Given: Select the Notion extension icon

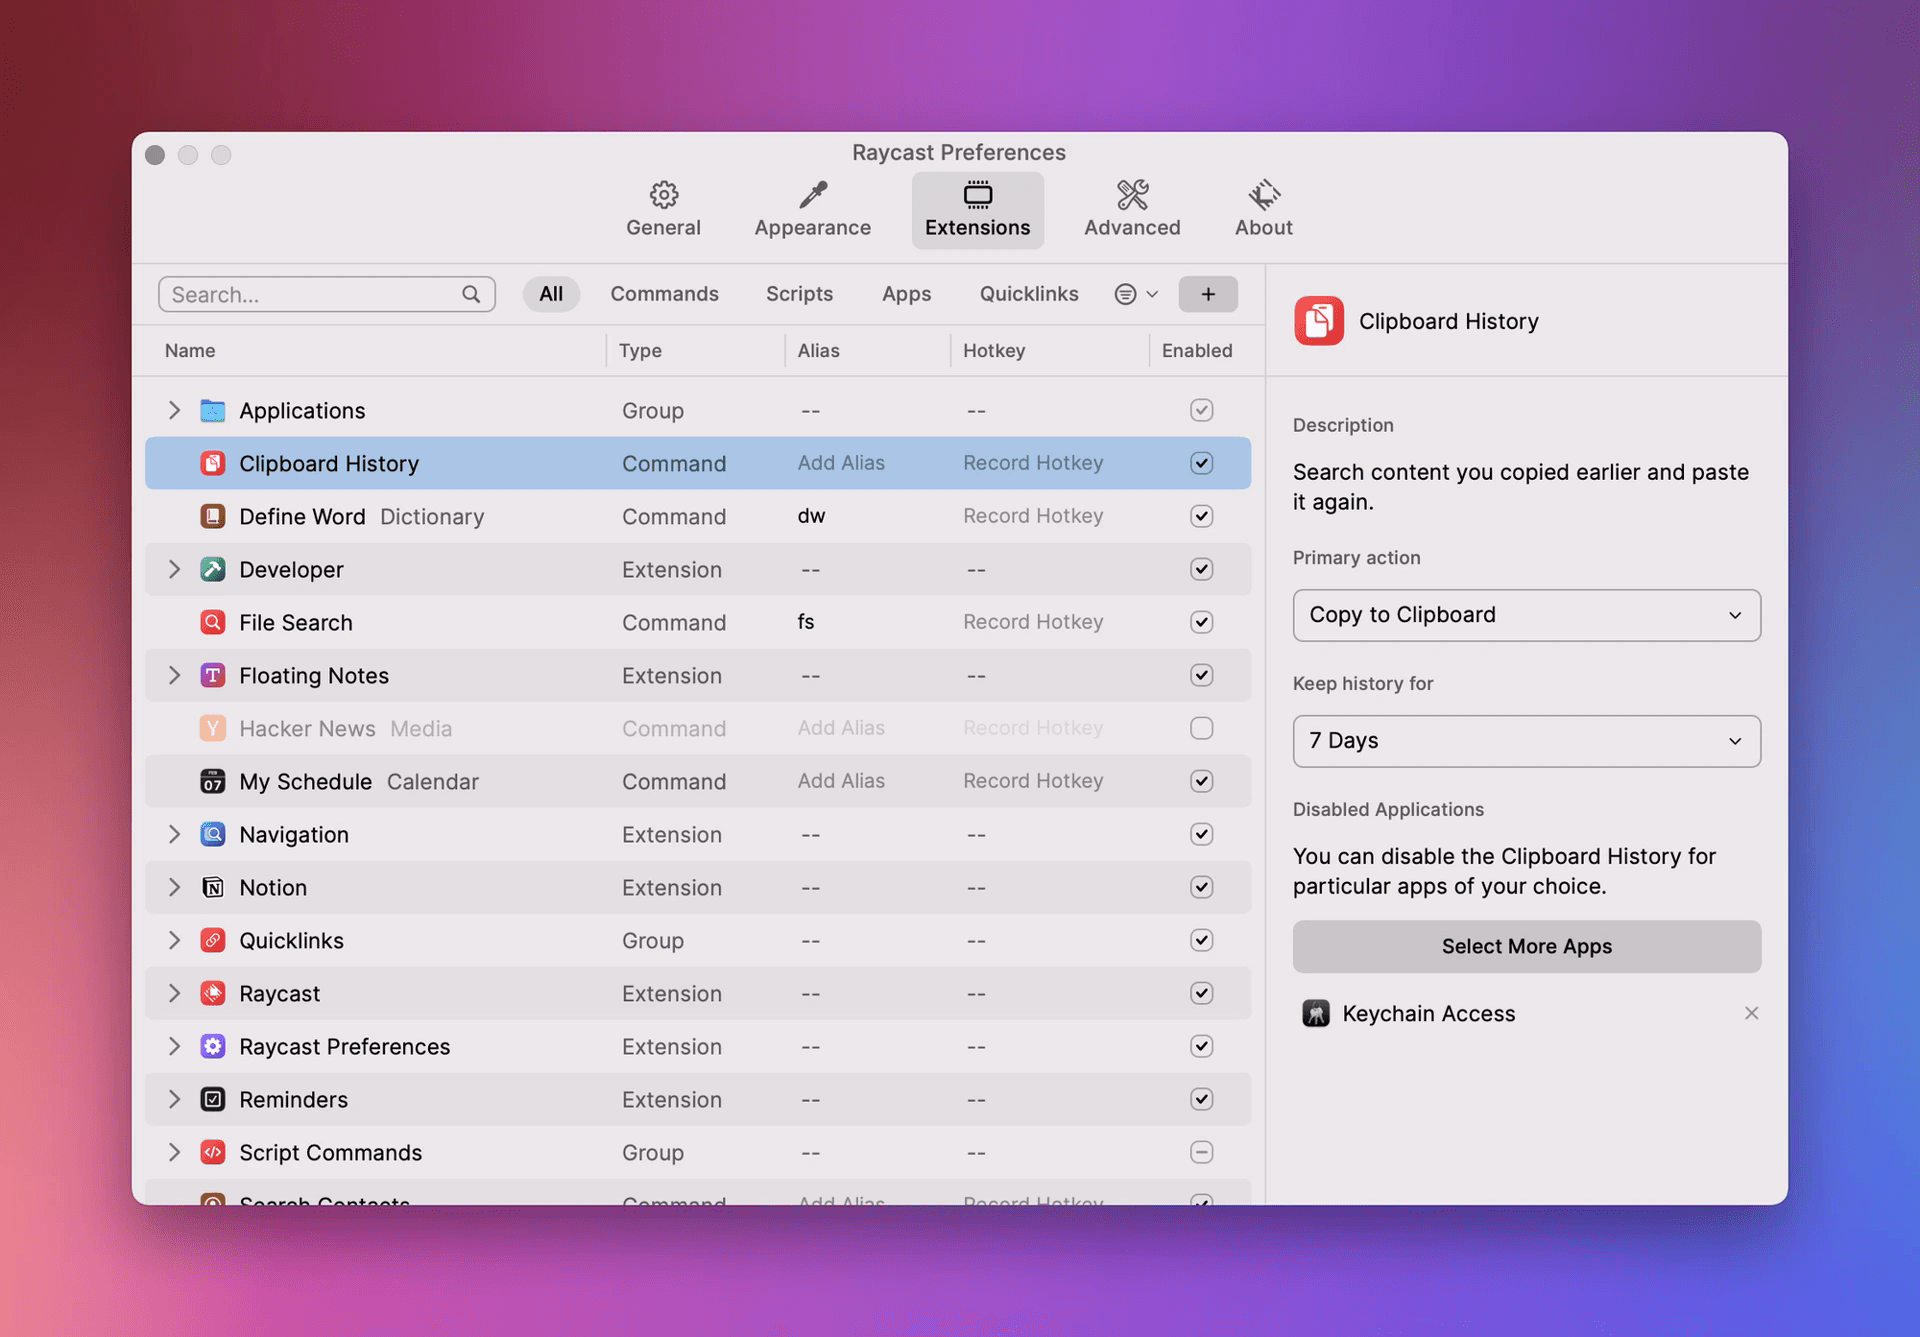Looking at the screenshot, I should [213, 887].
